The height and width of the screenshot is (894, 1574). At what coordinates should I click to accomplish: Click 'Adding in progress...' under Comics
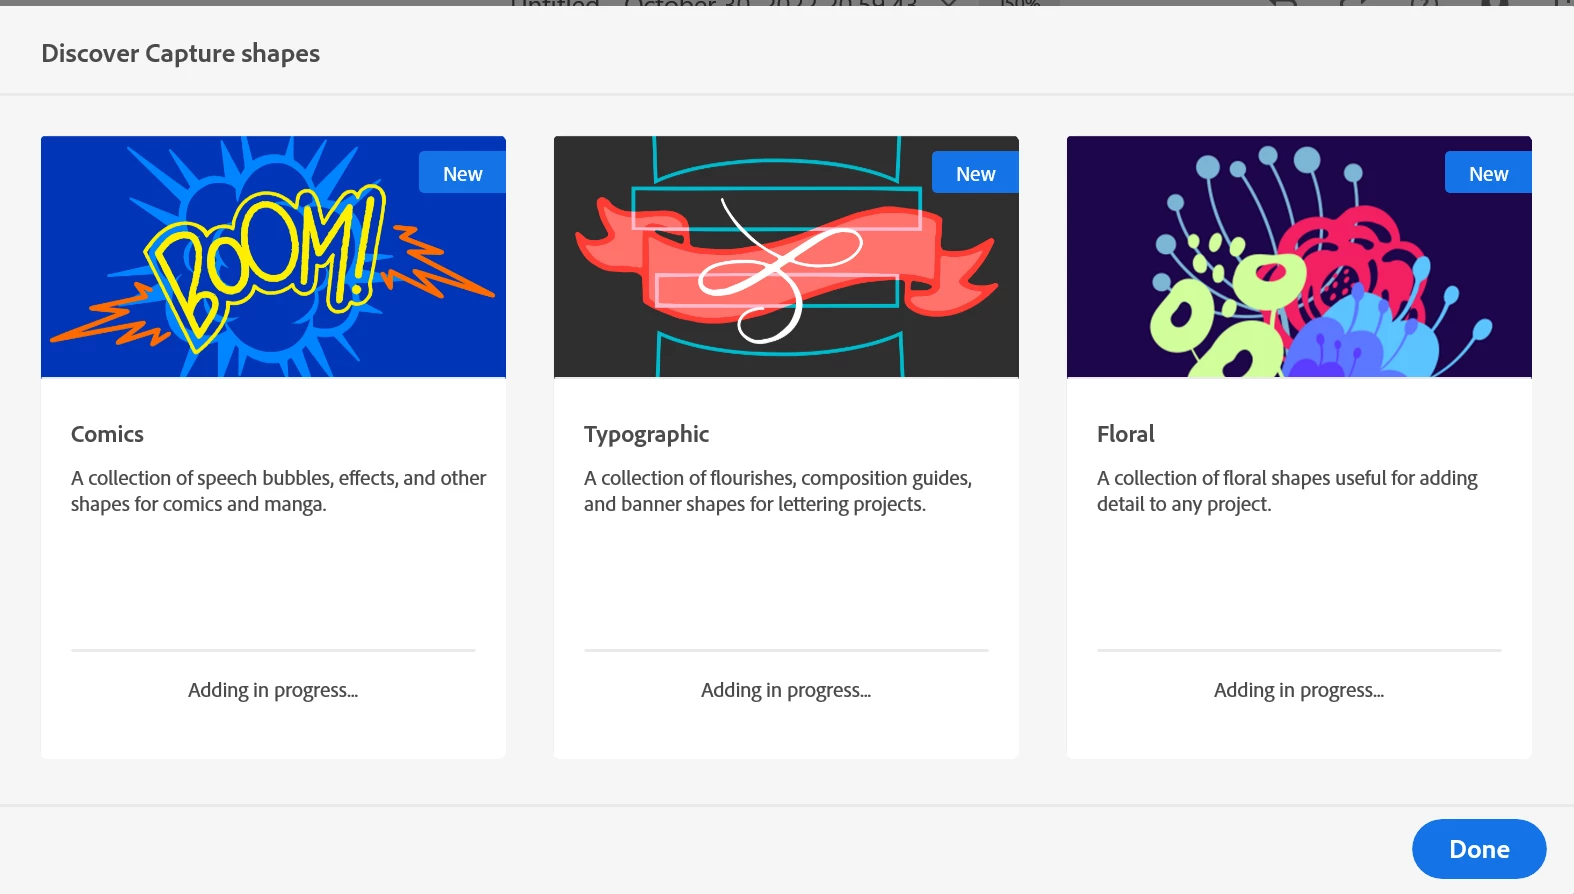[x=273, y=690]
